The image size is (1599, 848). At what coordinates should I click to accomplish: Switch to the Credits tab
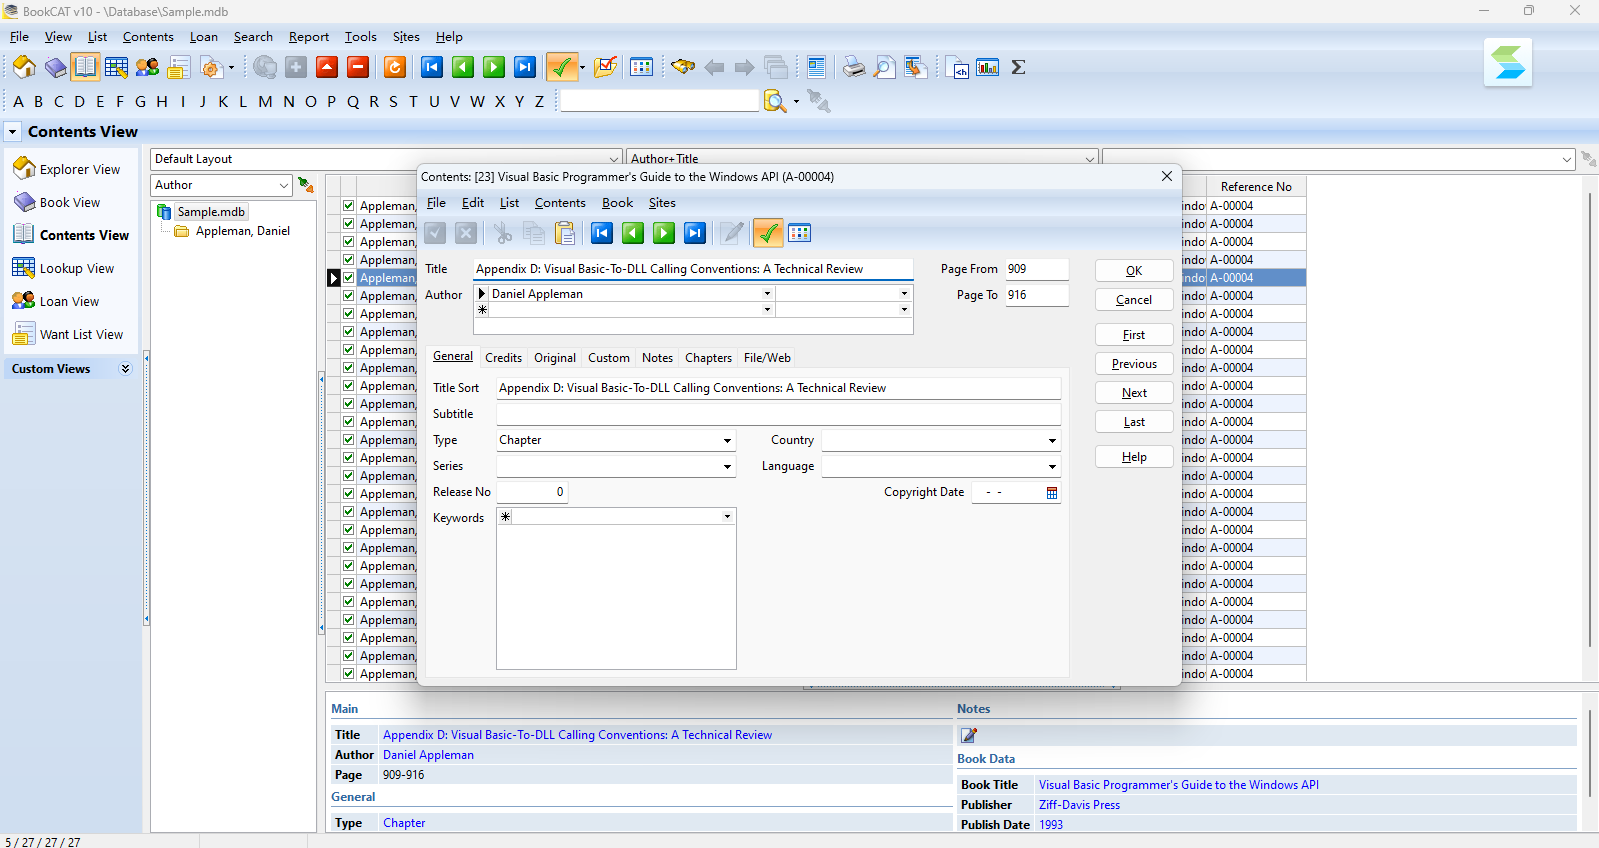click(x=503, y=358)
